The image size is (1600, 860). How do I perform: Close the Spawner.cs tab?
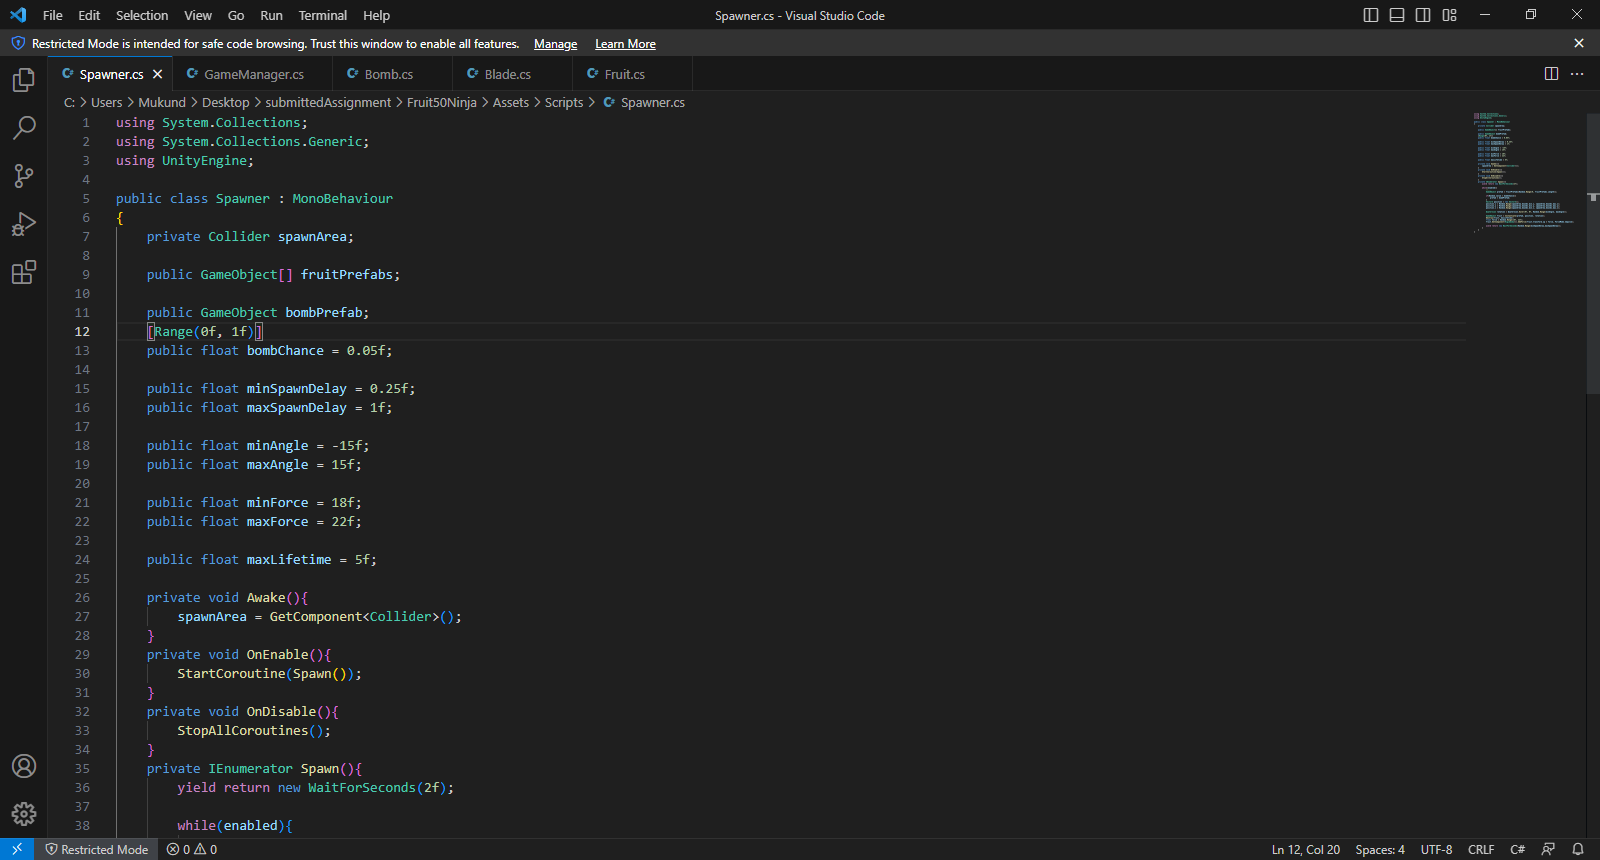(x=158, y=74)
